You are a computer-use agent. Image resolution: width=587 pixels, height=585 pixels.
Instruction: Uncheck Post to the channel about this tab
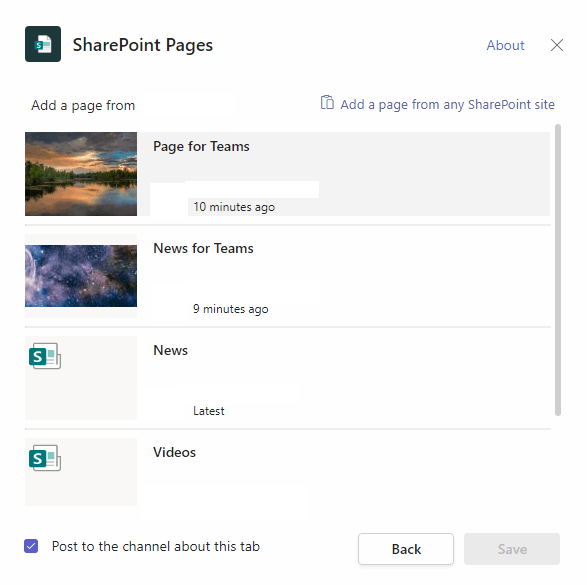tap(31, 546)
